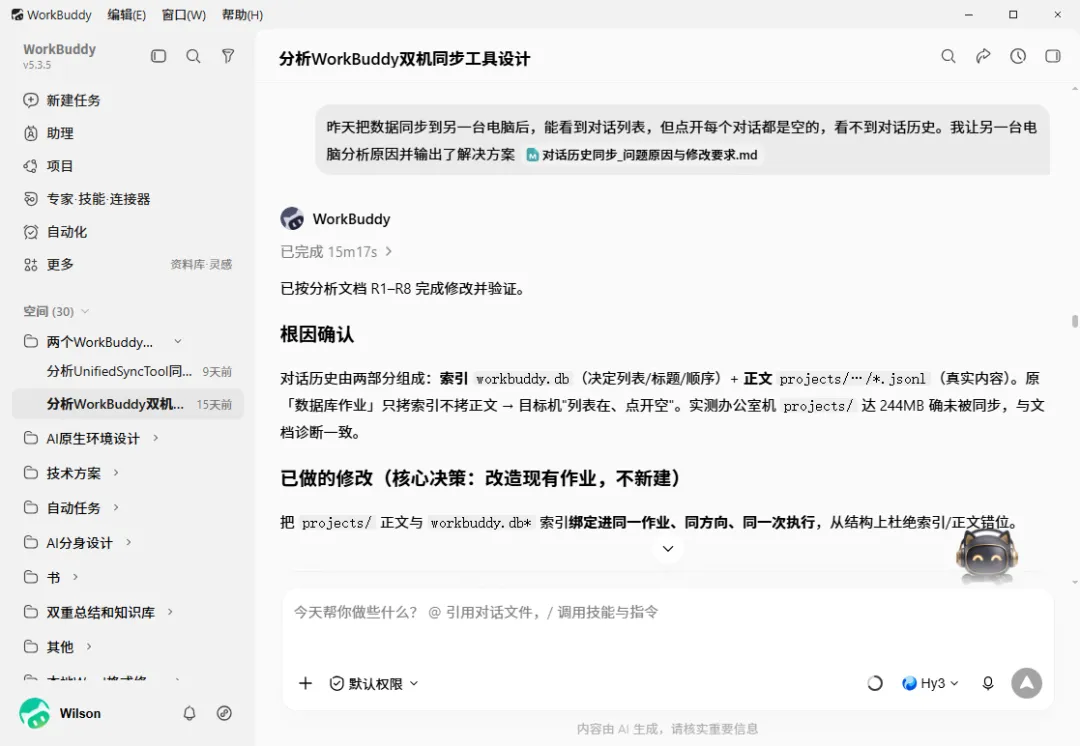Expand the AI原生环境设计 folder
The image size is (1080, 746).
coord(156,438)
